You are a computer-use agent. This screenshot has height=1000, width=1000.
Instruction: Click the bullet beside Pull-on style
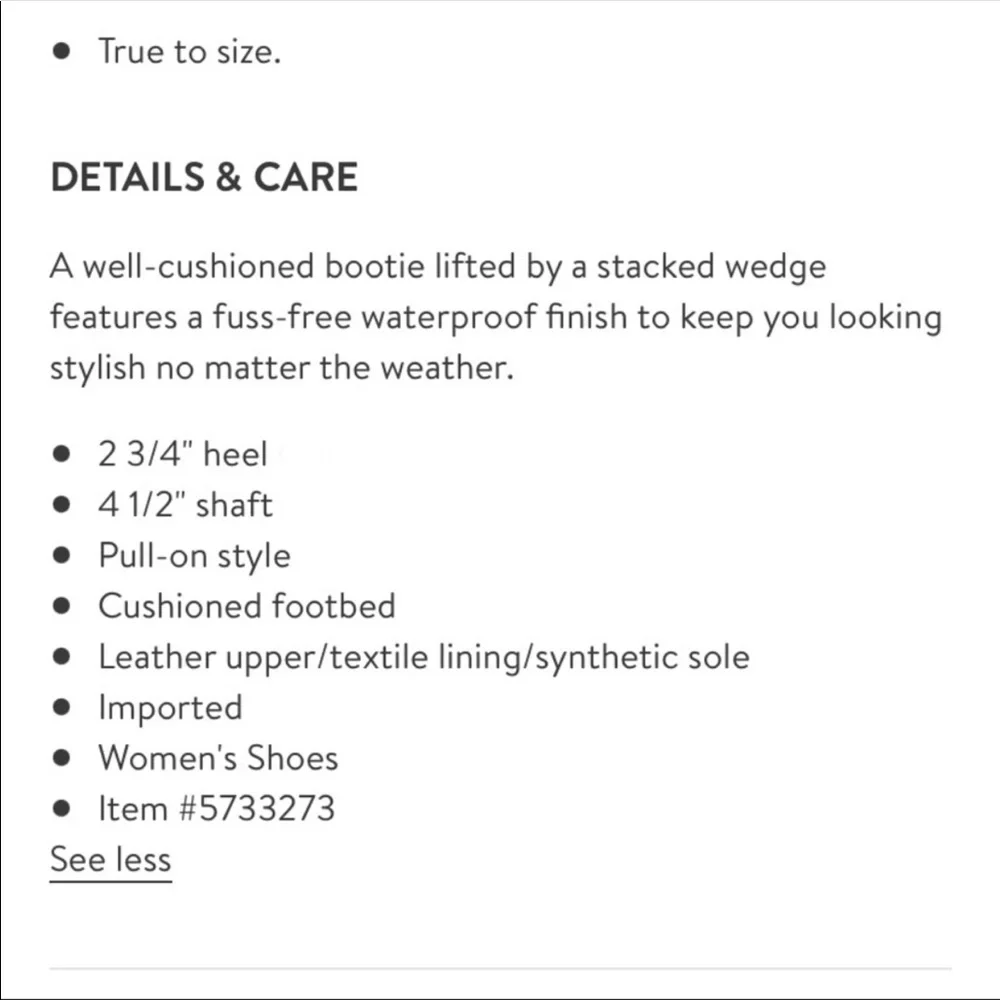(x=63, y=557)
